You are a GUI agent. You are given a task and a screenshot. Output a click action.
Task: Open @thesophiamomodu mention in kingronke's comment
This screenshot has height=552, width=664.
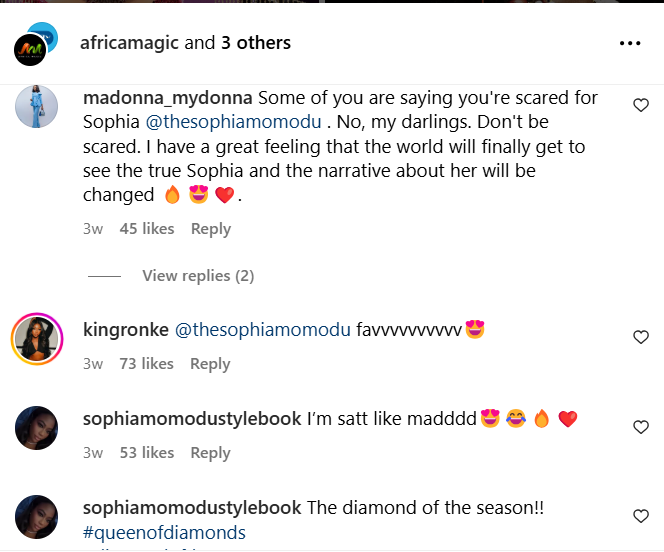(x=263, y=329)
